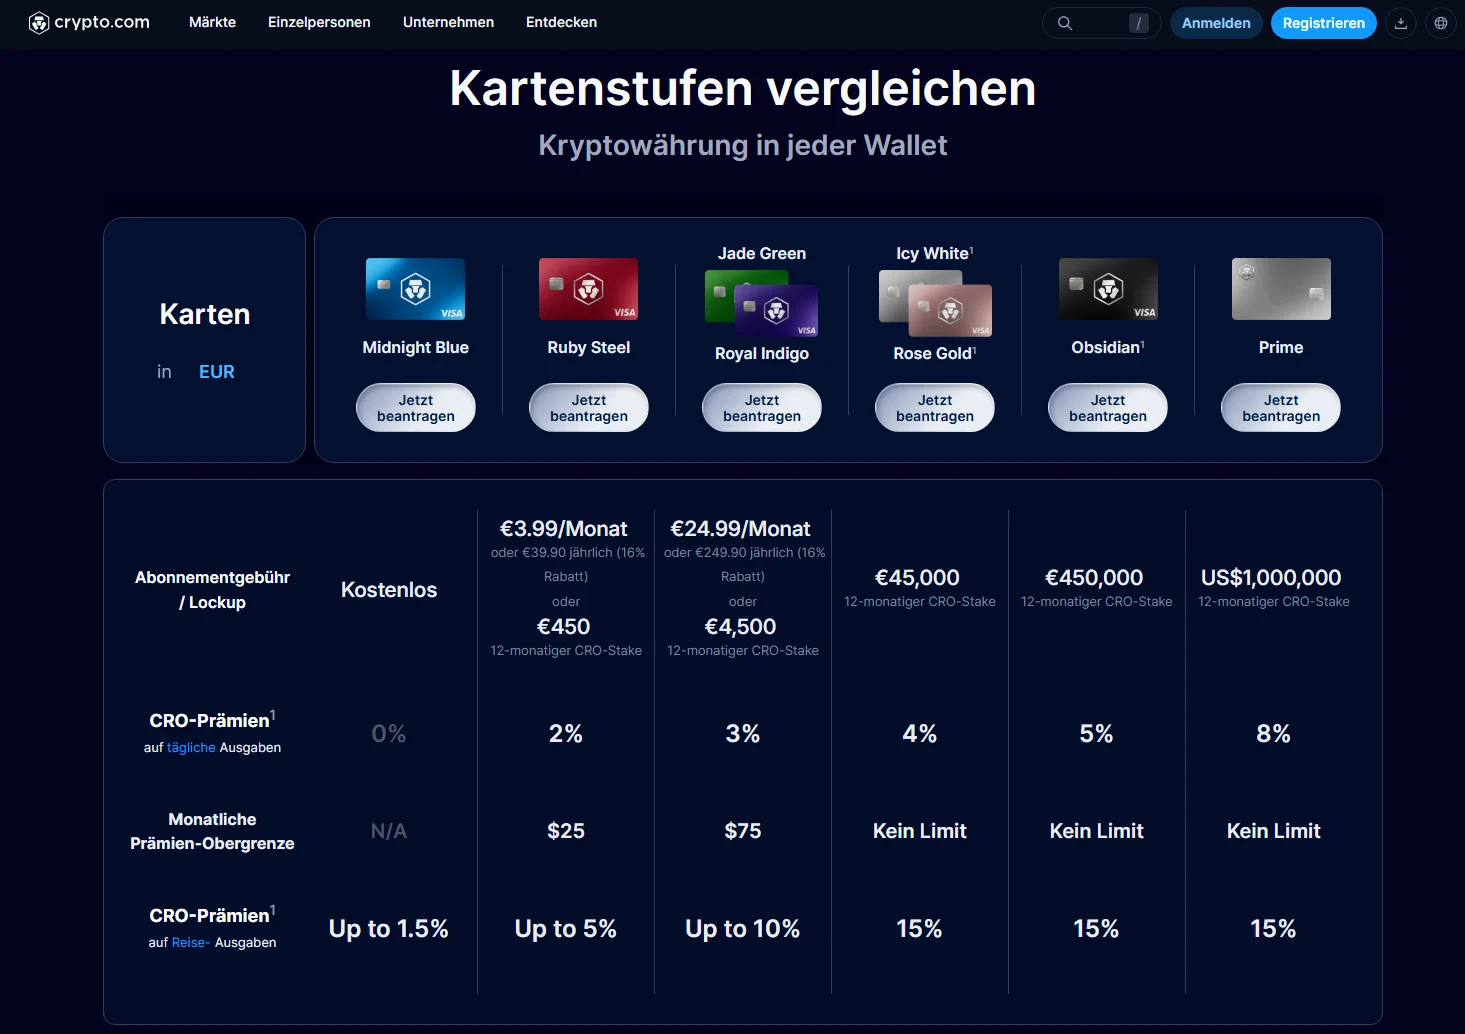Apply for the Rose Gold card
The image size is (1465, 1034).
(x=935, y=408)
